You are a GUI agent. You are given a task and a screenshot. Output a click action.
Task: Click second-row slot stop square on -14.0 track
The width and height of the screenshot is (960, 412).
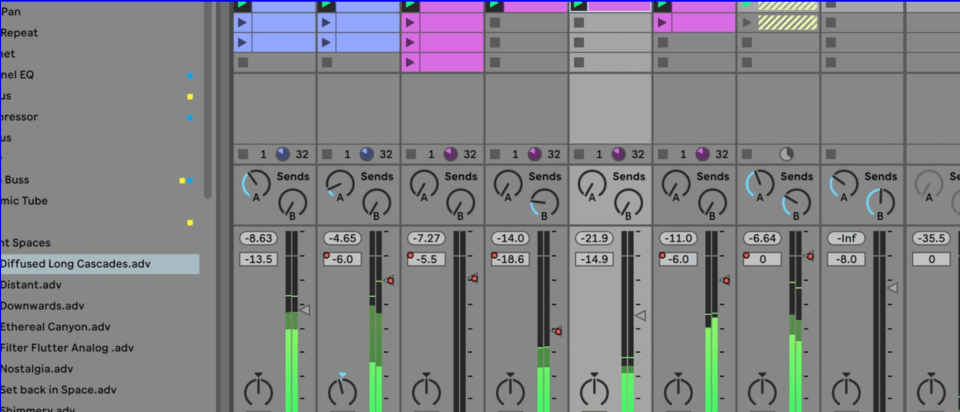[495, 23]
